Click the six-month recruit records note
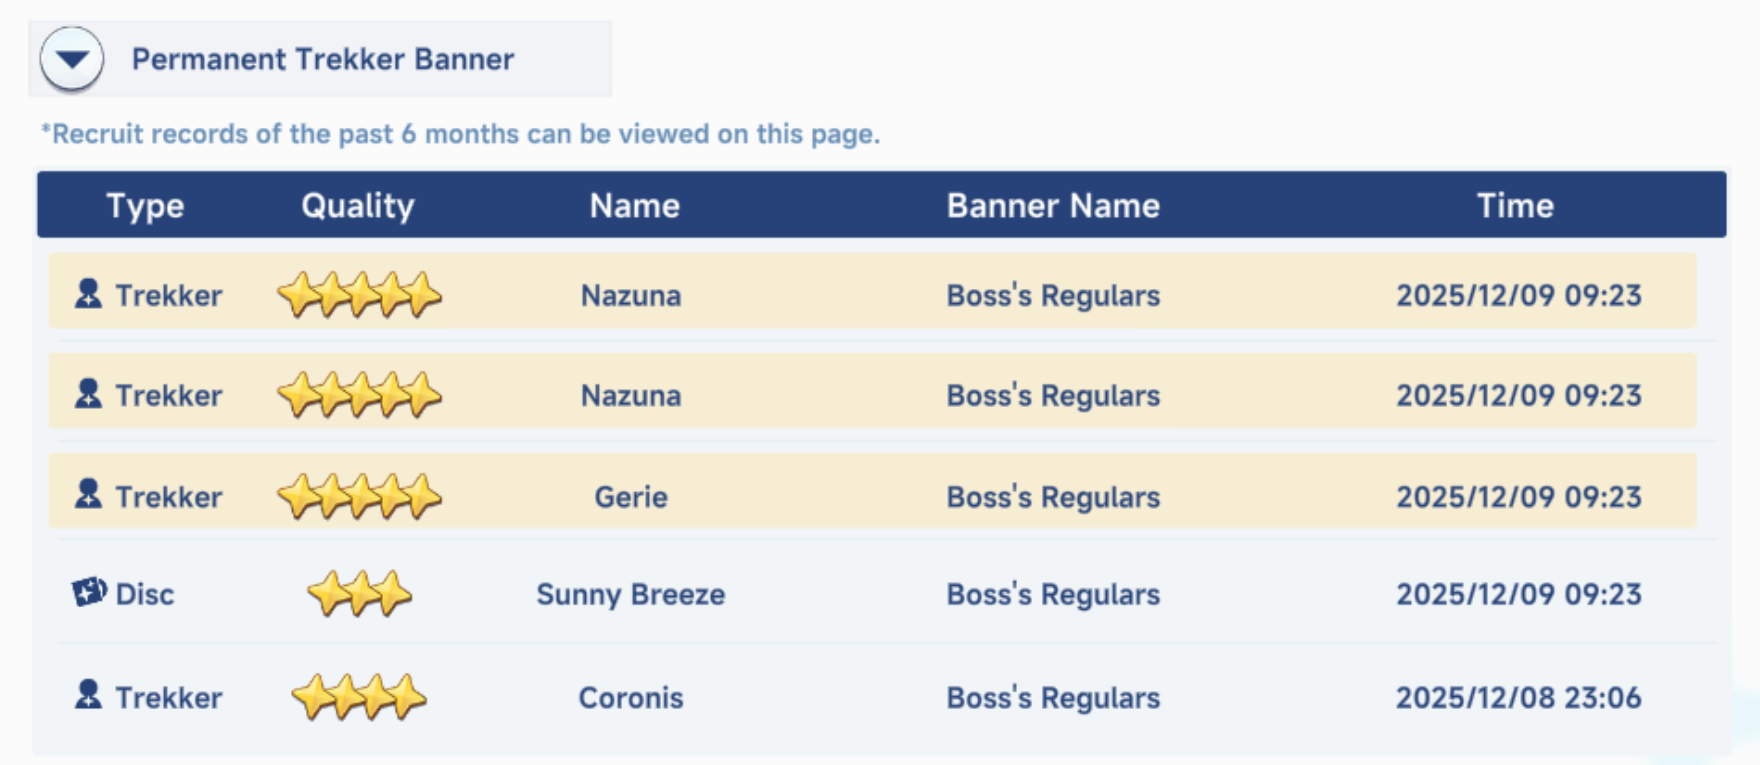1760x765 pixels. pos(460,134)
